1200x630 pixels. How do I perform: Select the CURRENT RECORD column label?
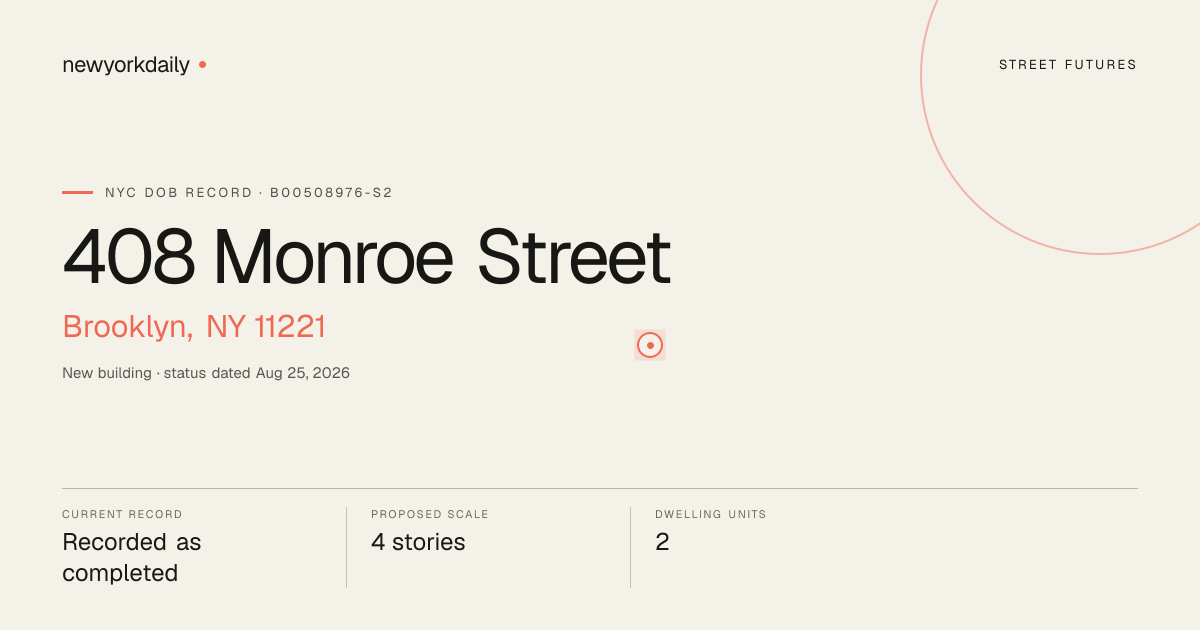pyautogui.click(x=122, y=514)
